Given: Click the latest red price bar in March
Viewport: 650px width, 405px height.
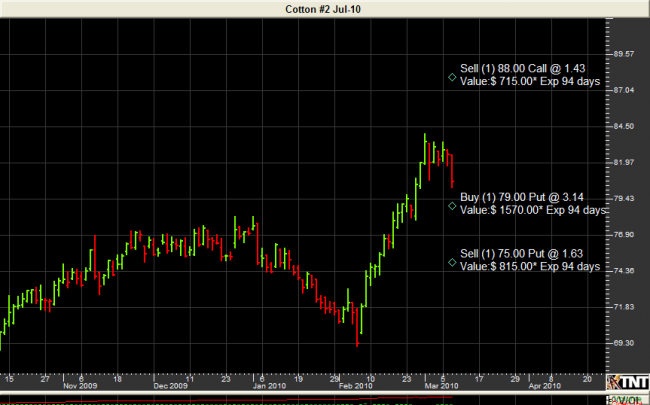Looking at the screenshot, I should (452, 171).
